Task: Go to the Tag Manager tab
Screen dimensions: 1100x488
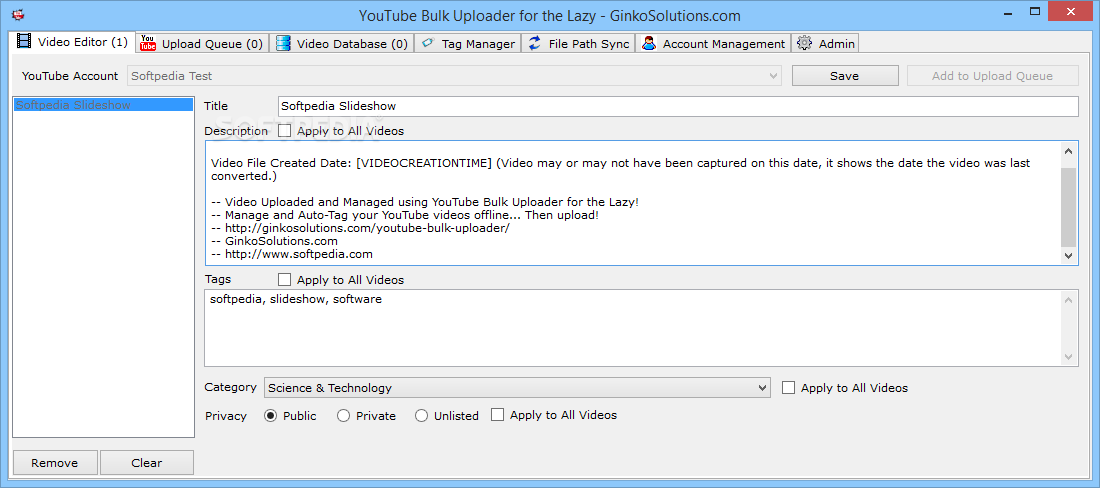Action: 468,43
